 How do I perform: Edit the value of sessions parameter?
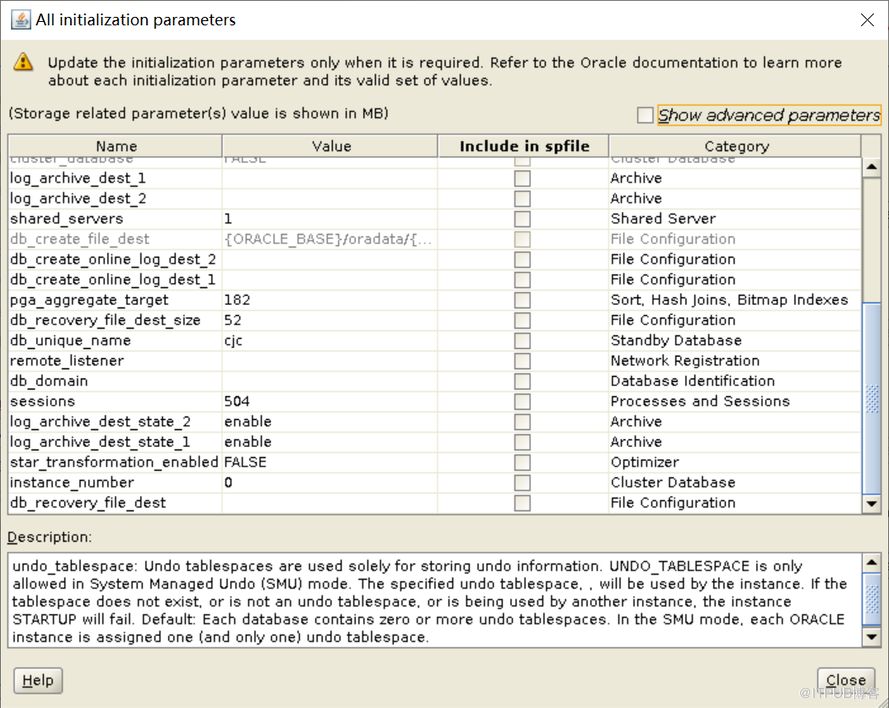point(328,402)
